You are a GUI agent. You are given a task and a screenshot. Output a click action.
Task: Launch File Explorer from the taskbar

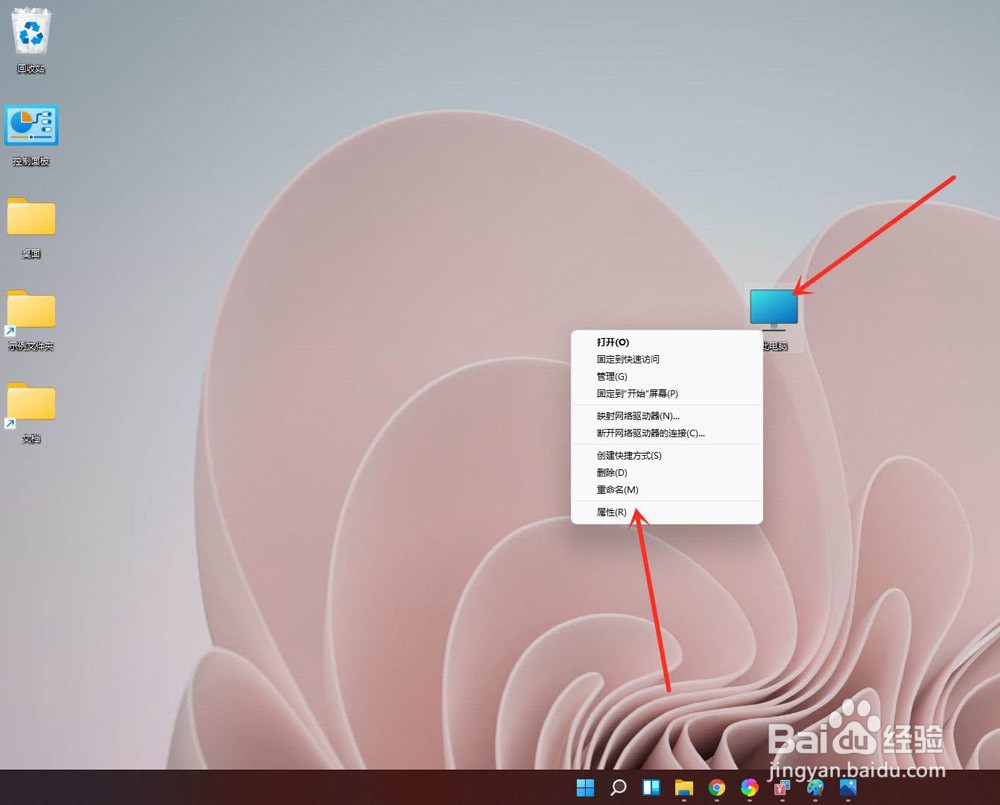coord(684,789)
